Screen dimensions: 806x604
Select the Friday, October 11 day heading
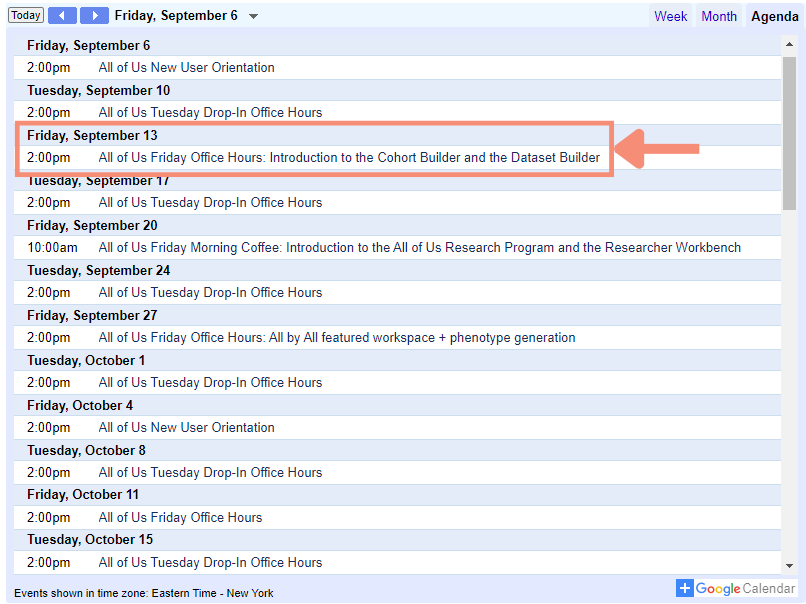[83, 495]
